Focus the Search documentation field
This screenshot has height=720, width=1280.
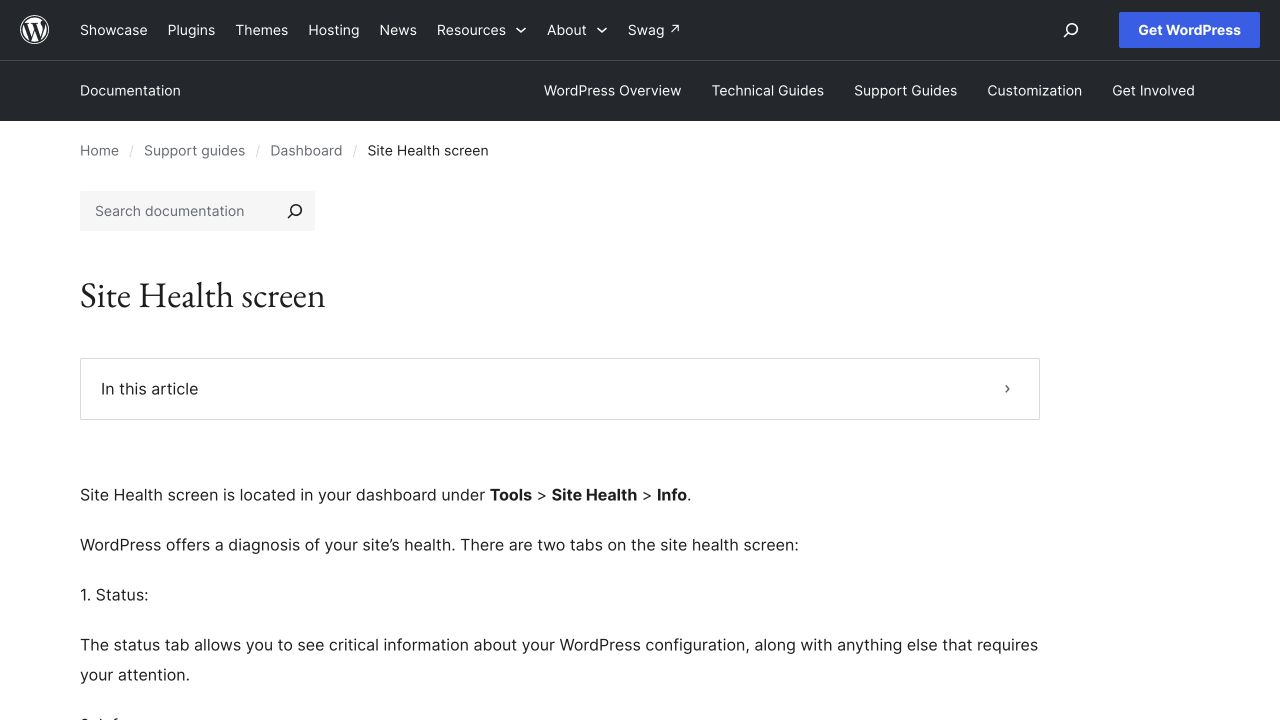pyautogui.click(x=178, y=211)
